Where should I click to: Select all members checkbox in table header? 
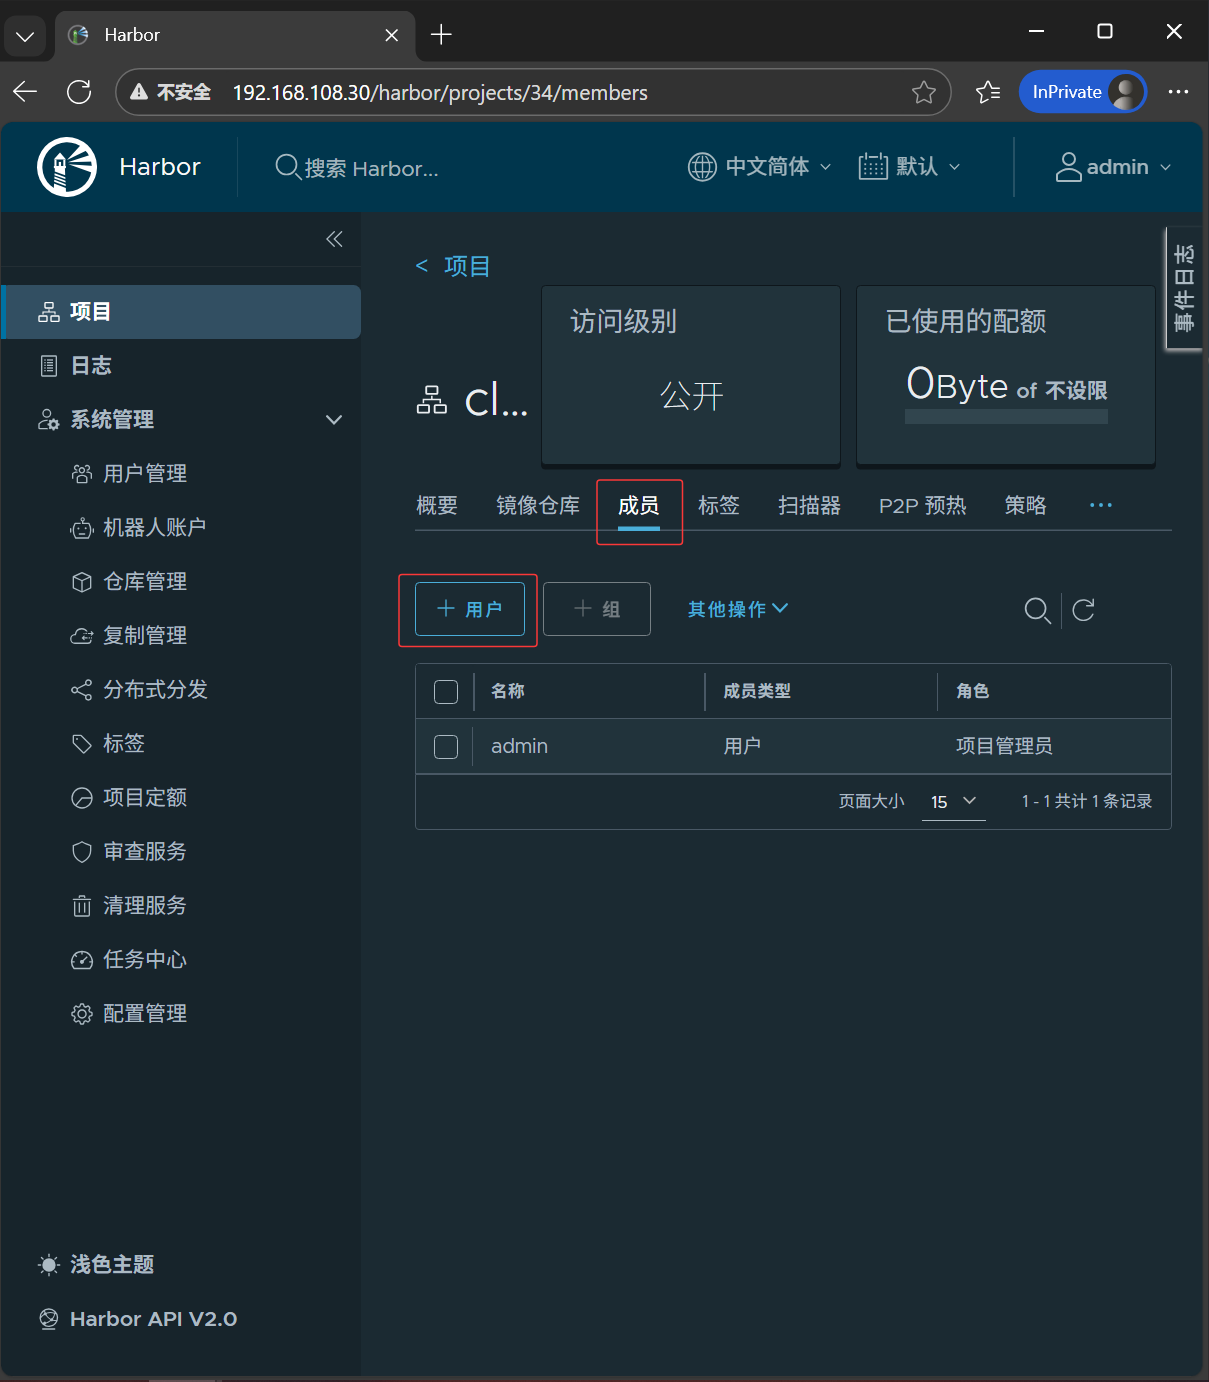coord(446,692)
